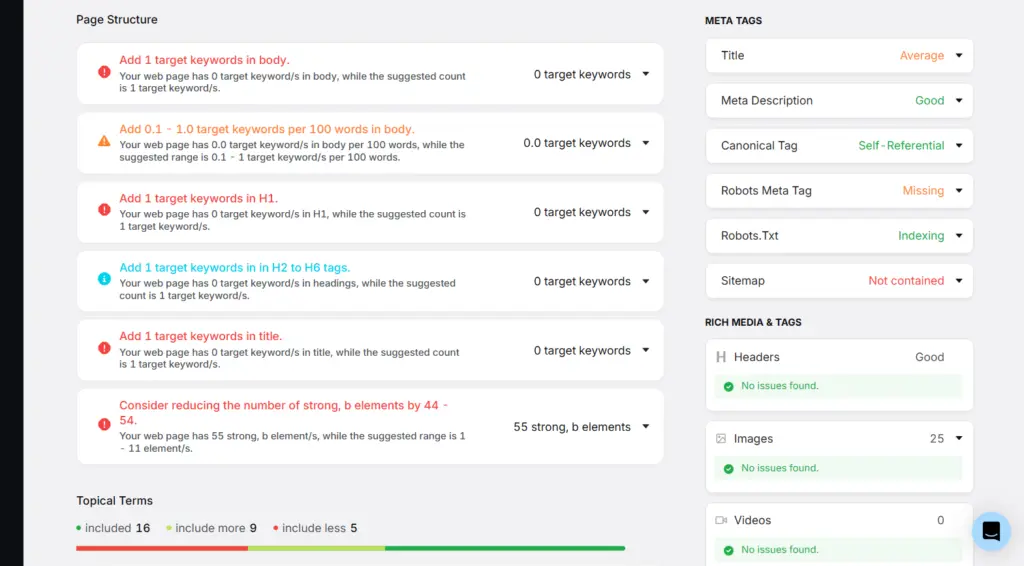Click 'Consider reducing the number of strong, b elements' heading
The width and height of the screenshot is (1024, 566).
pos(283,413)
